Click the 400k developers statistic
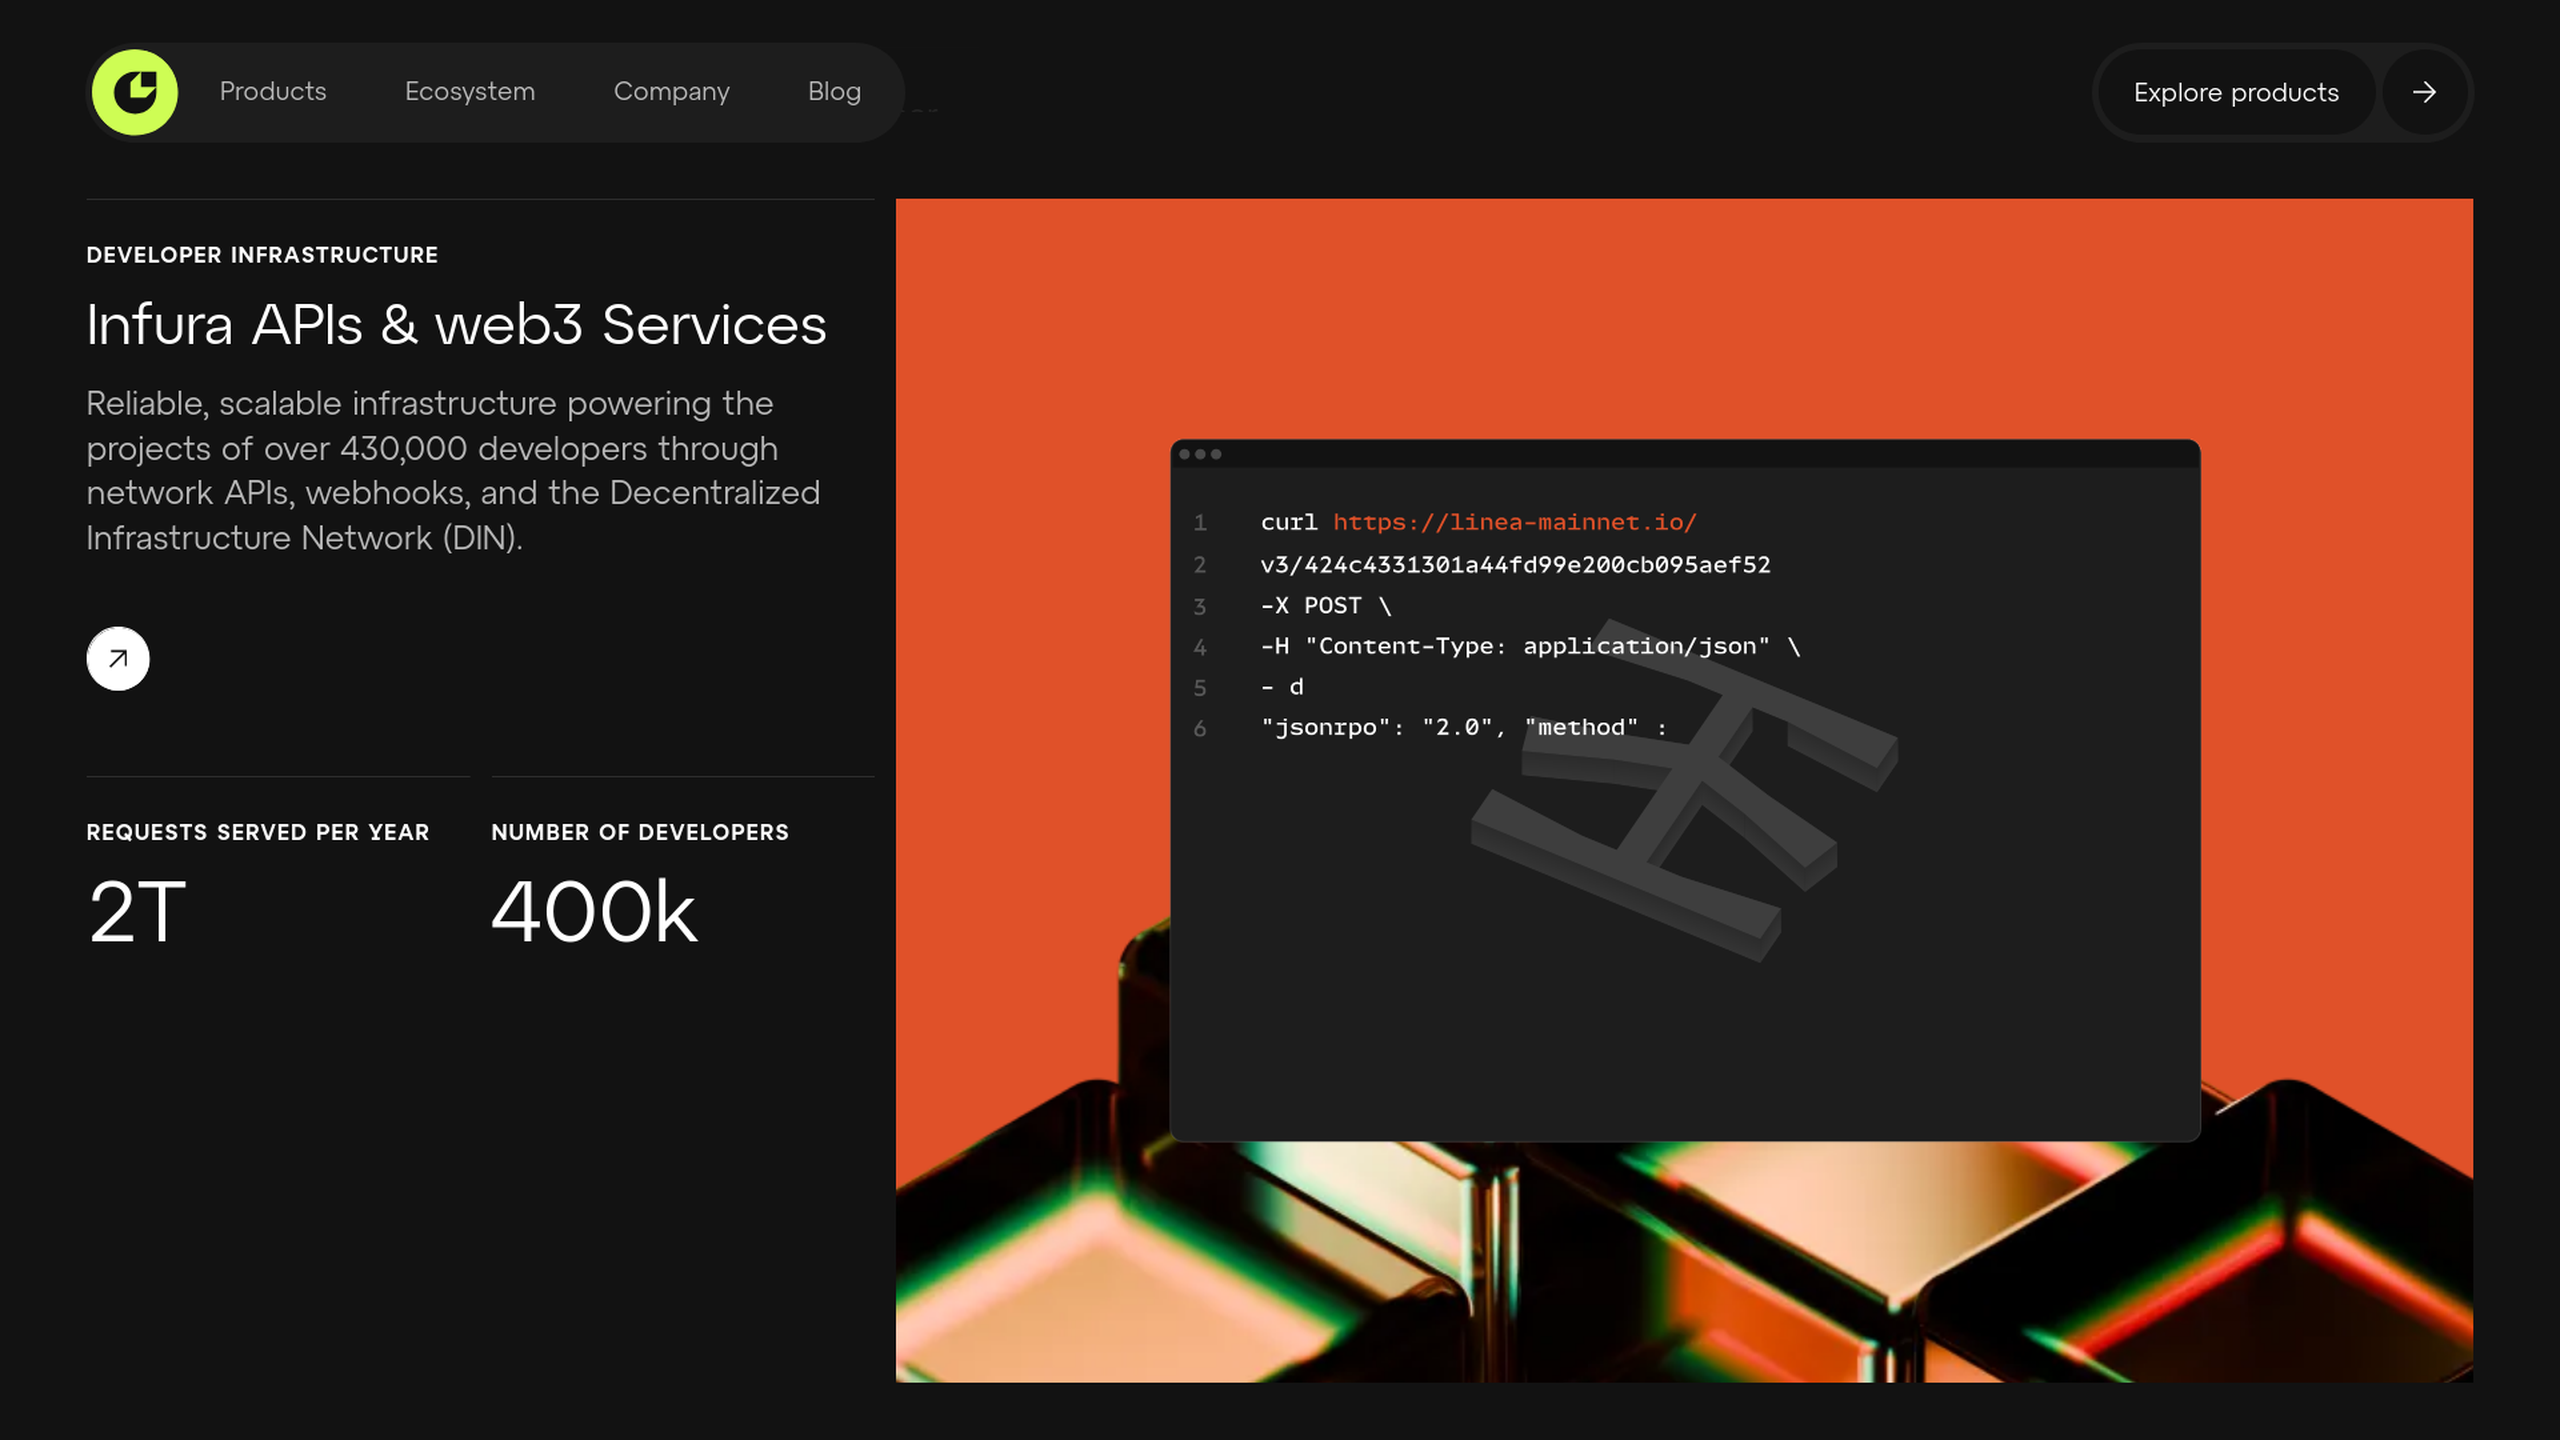 (x=594, y=912)
